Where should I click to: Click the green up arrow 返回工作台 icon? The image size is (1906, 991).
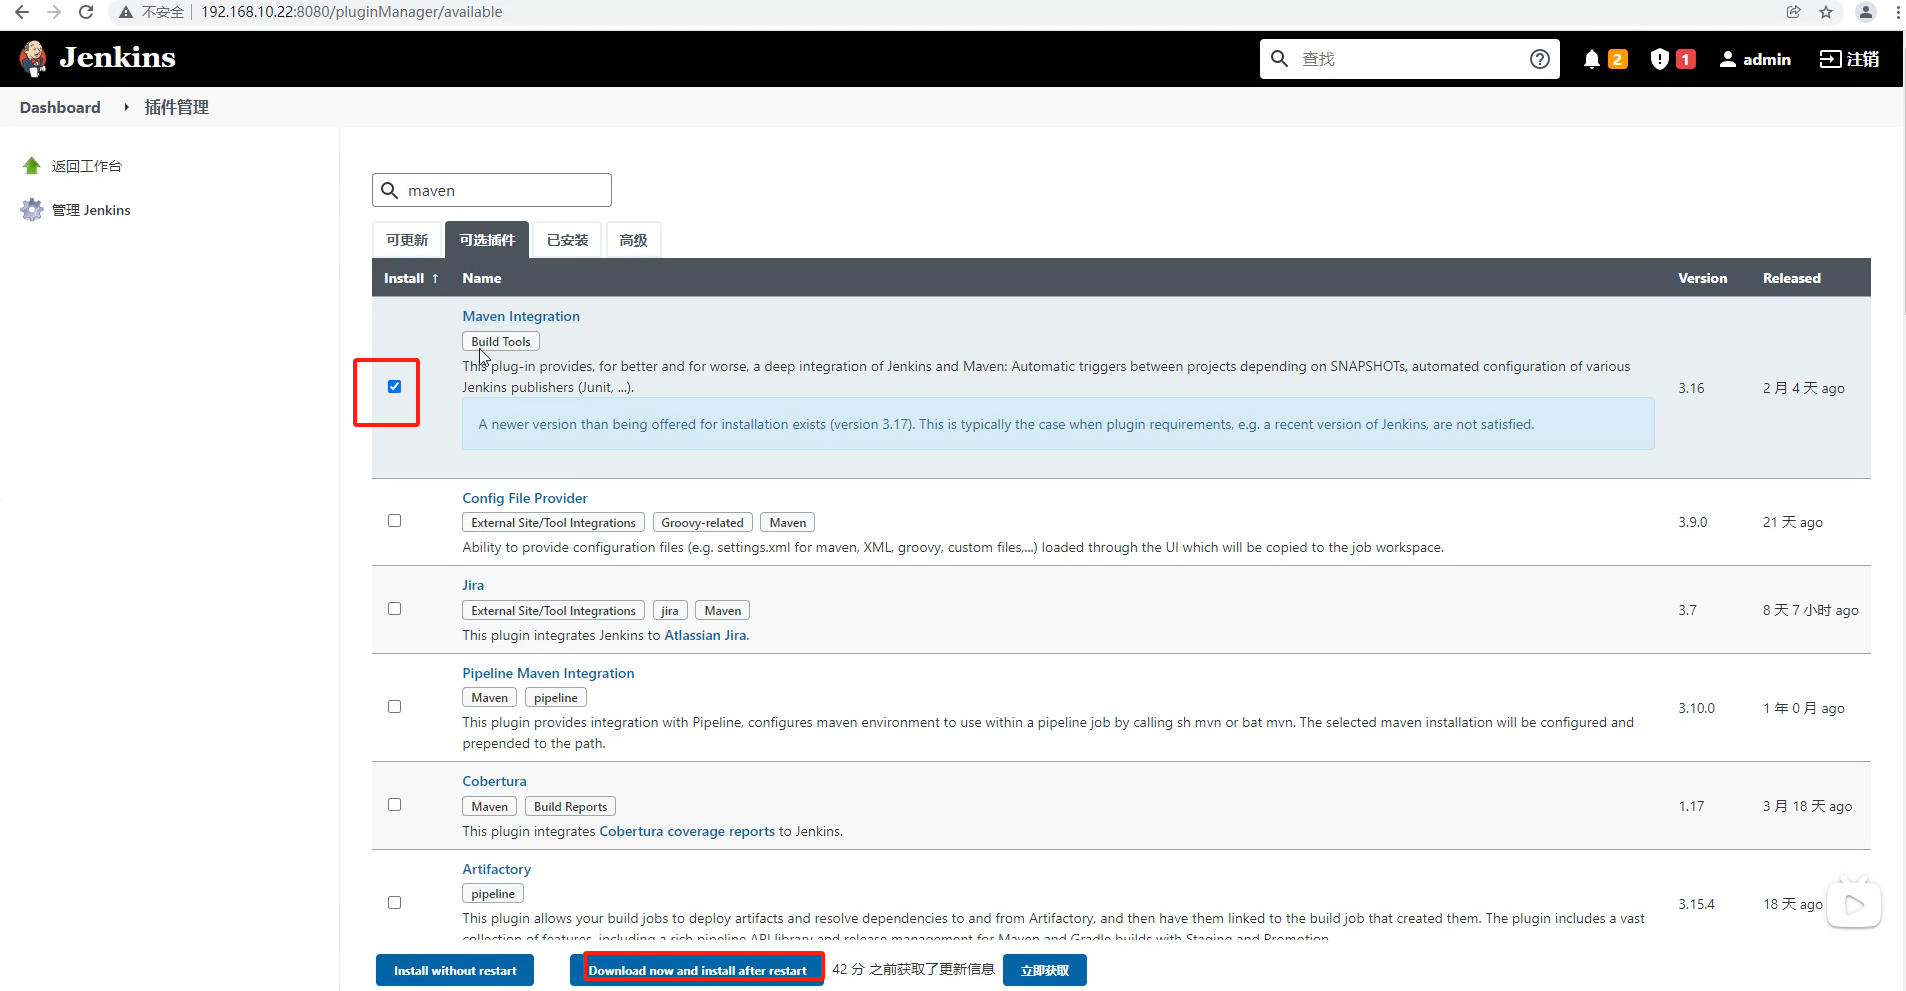point(32,166)
